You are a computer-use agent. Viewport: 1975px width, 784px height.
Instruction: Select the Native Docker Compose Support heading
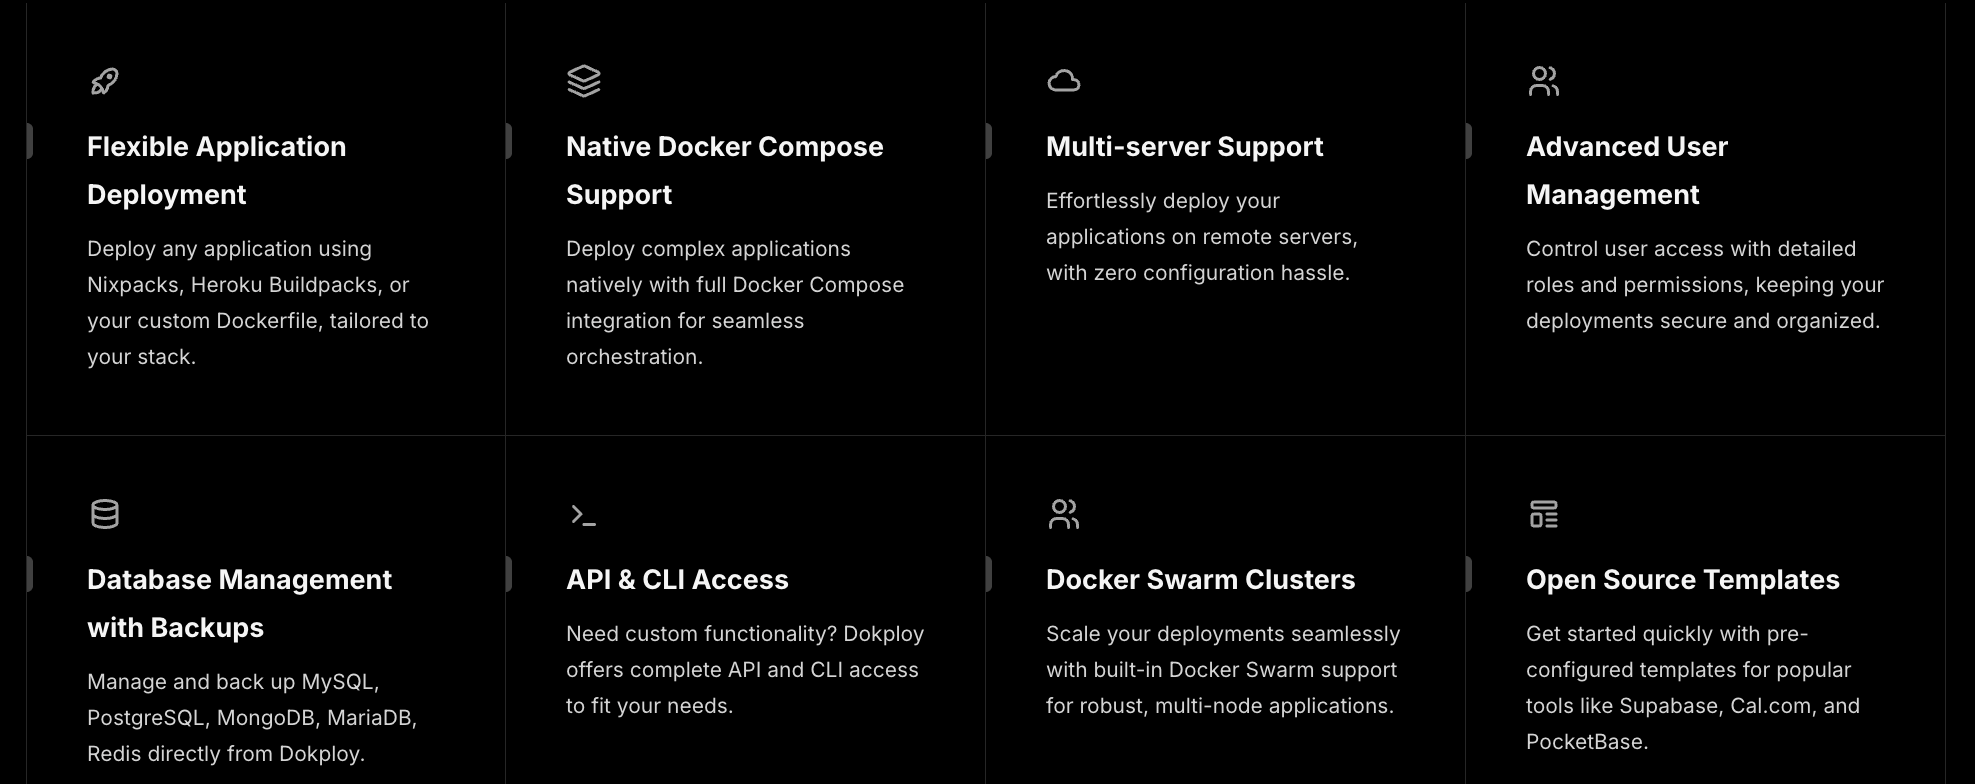725,170
